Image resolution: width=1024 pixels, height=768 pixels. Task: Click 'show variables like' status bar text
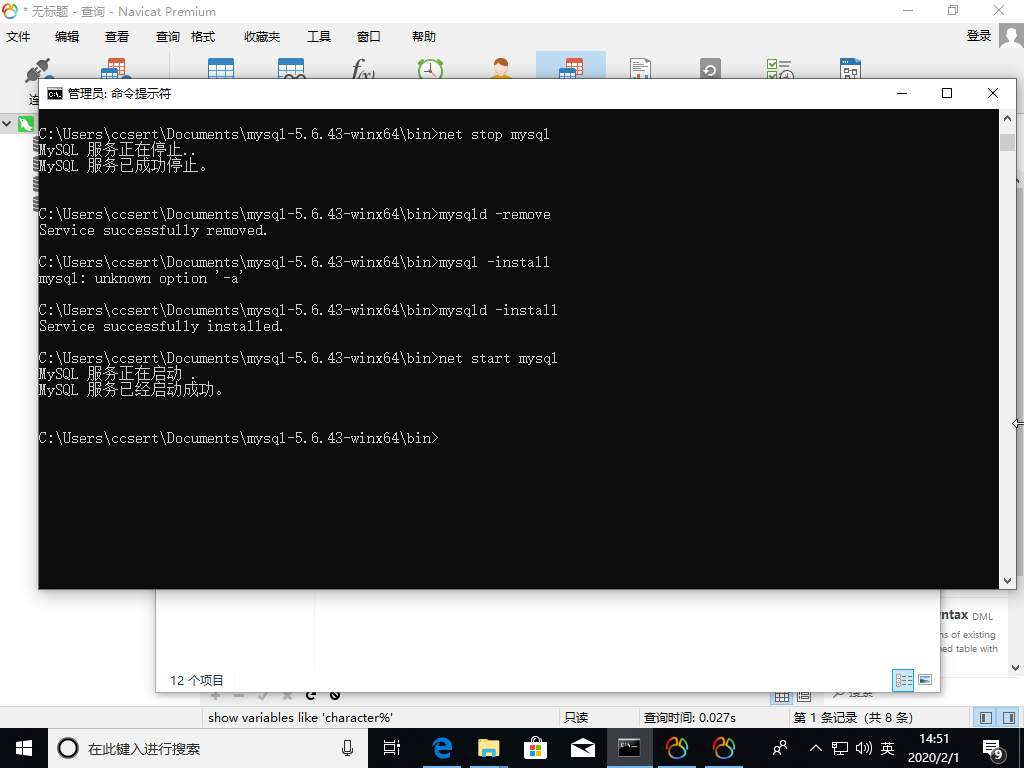(300, 718)
